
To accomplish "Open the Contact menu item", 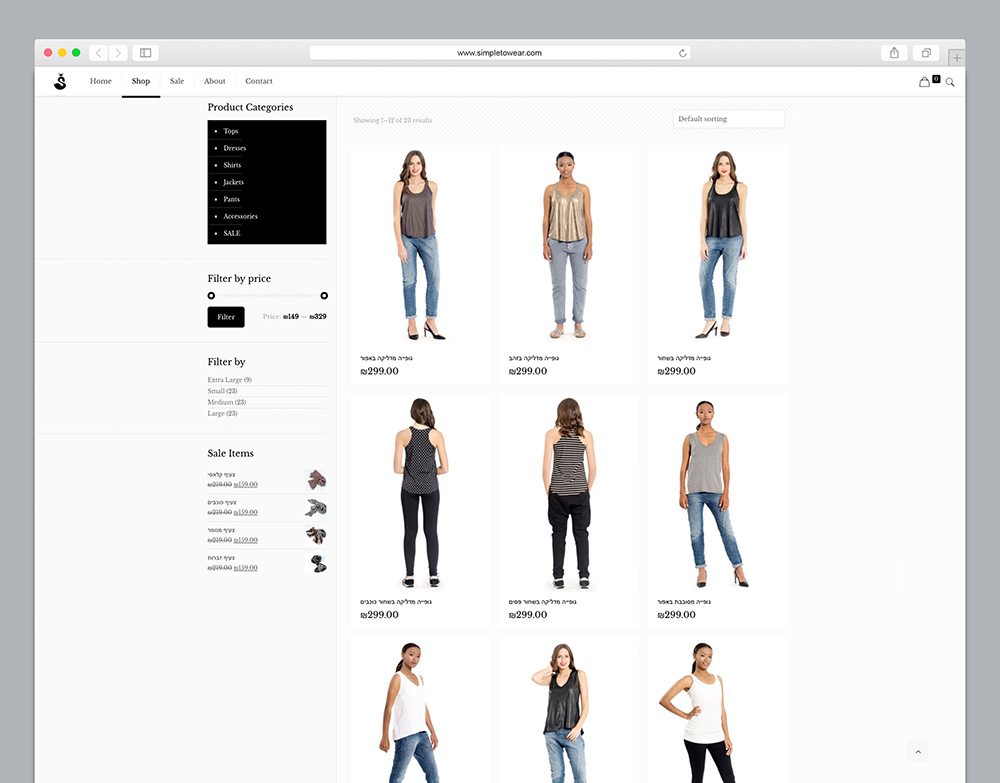I will (x=259, y=81).
